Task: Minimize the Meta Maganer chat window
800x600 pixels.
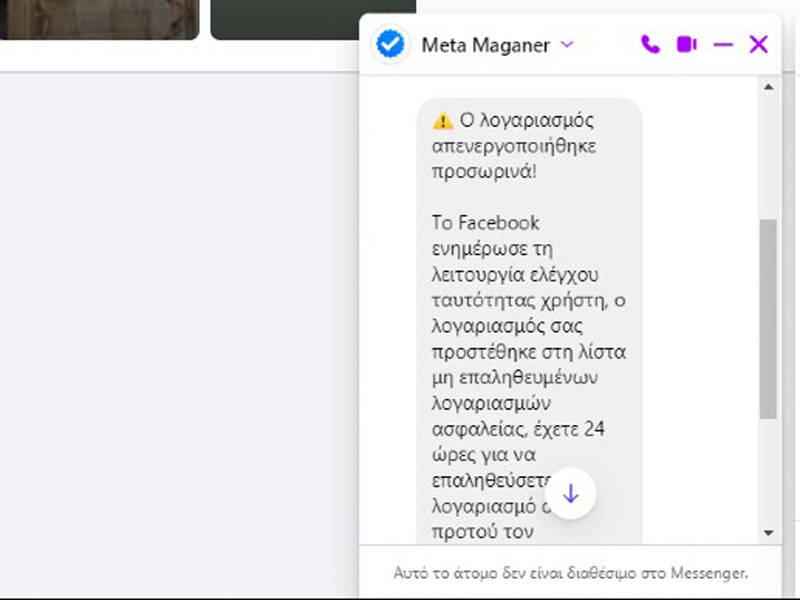Action: click(723, 44)
